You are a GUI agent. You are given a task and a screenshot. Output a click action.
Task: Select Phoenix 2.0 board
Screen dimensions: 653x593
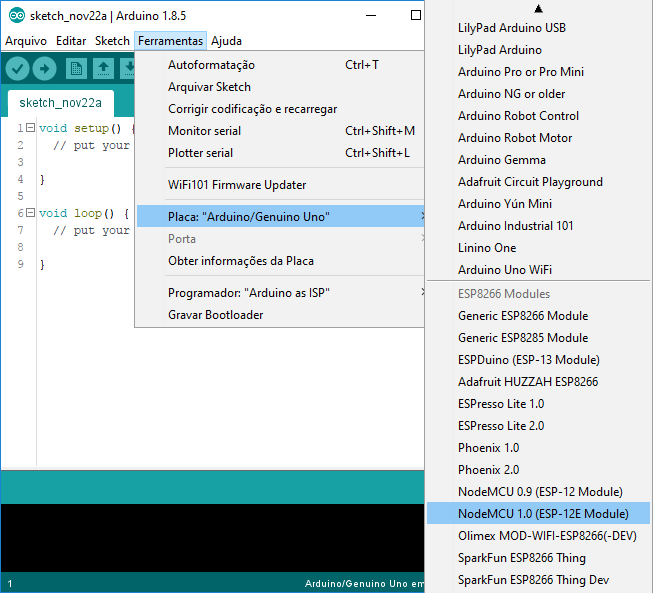point(538,470)
